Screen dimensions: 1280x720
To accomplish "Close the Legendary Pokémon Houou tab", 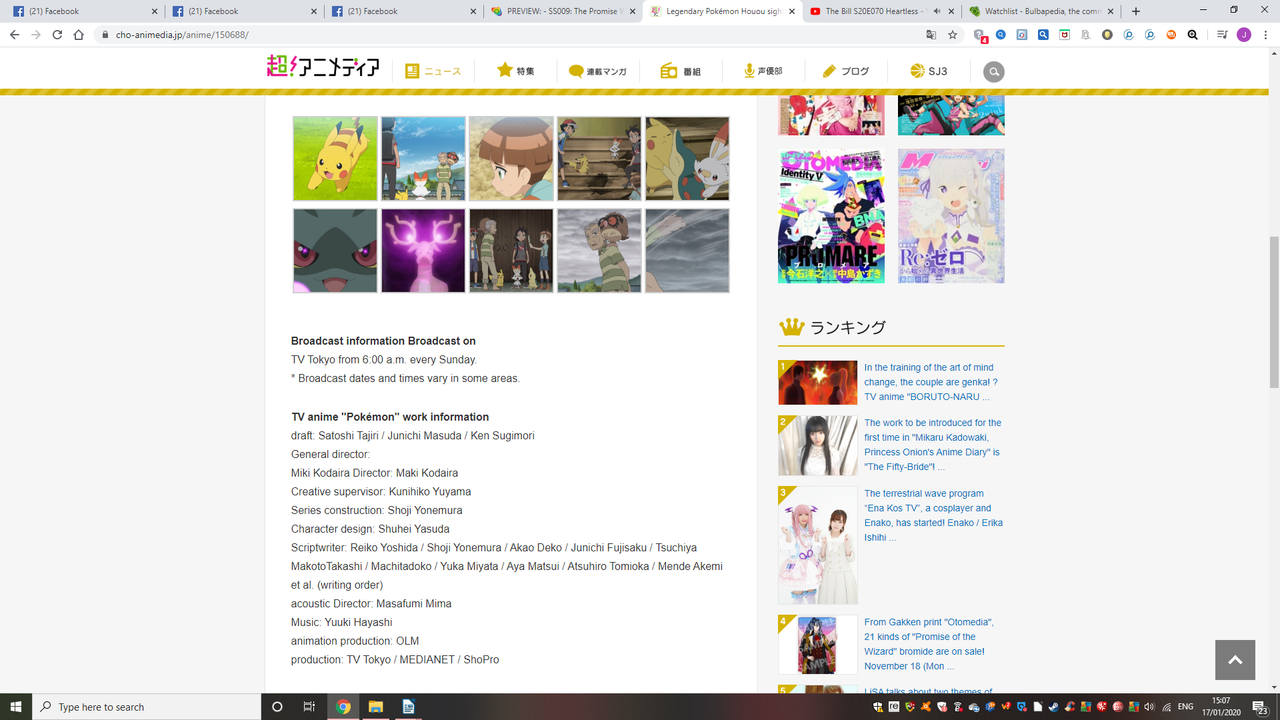I will tap(790, 11).
